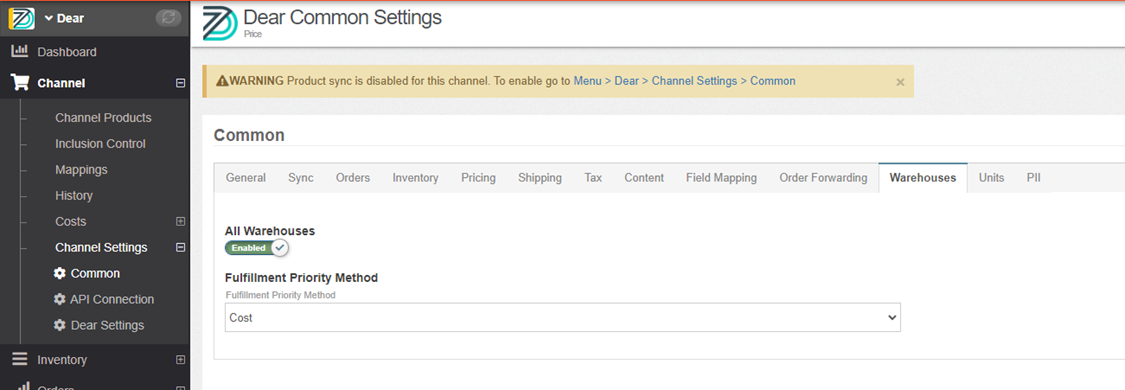Open the Dashboard menu item

67,52
